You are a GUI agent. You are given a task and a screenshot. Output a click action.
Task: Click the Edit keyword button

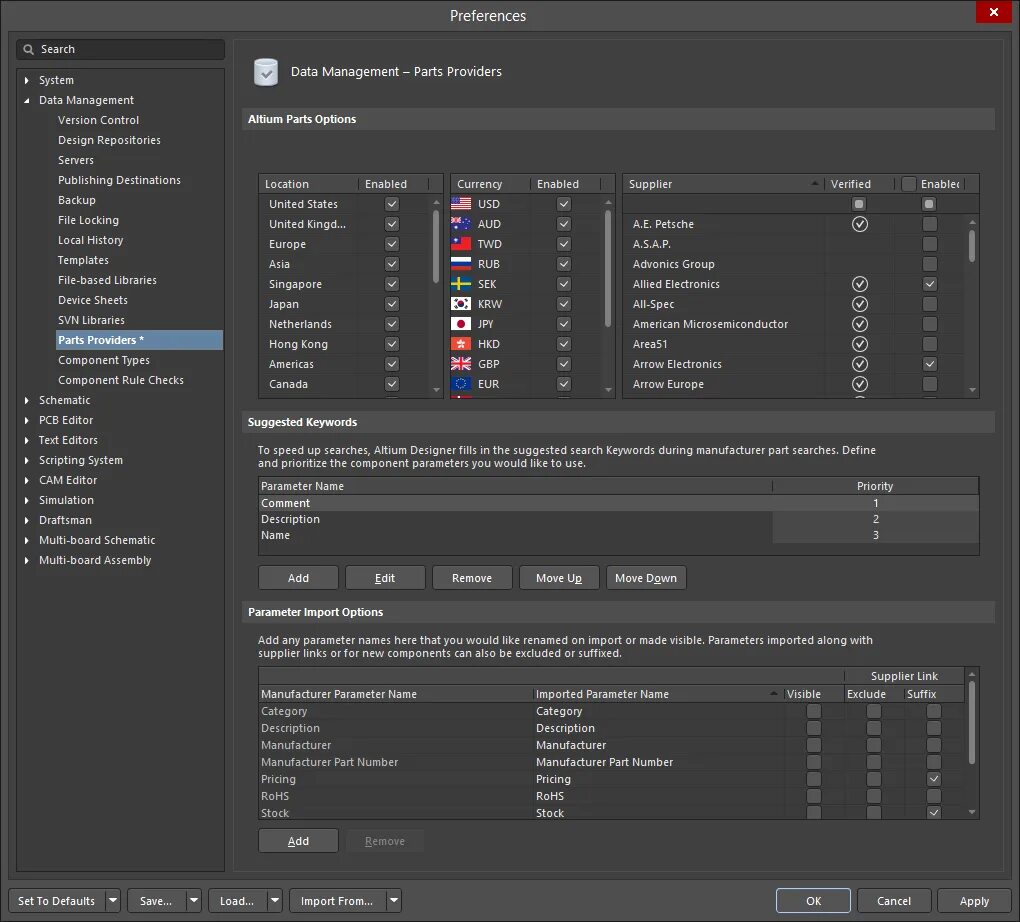[x=385, y=578]
